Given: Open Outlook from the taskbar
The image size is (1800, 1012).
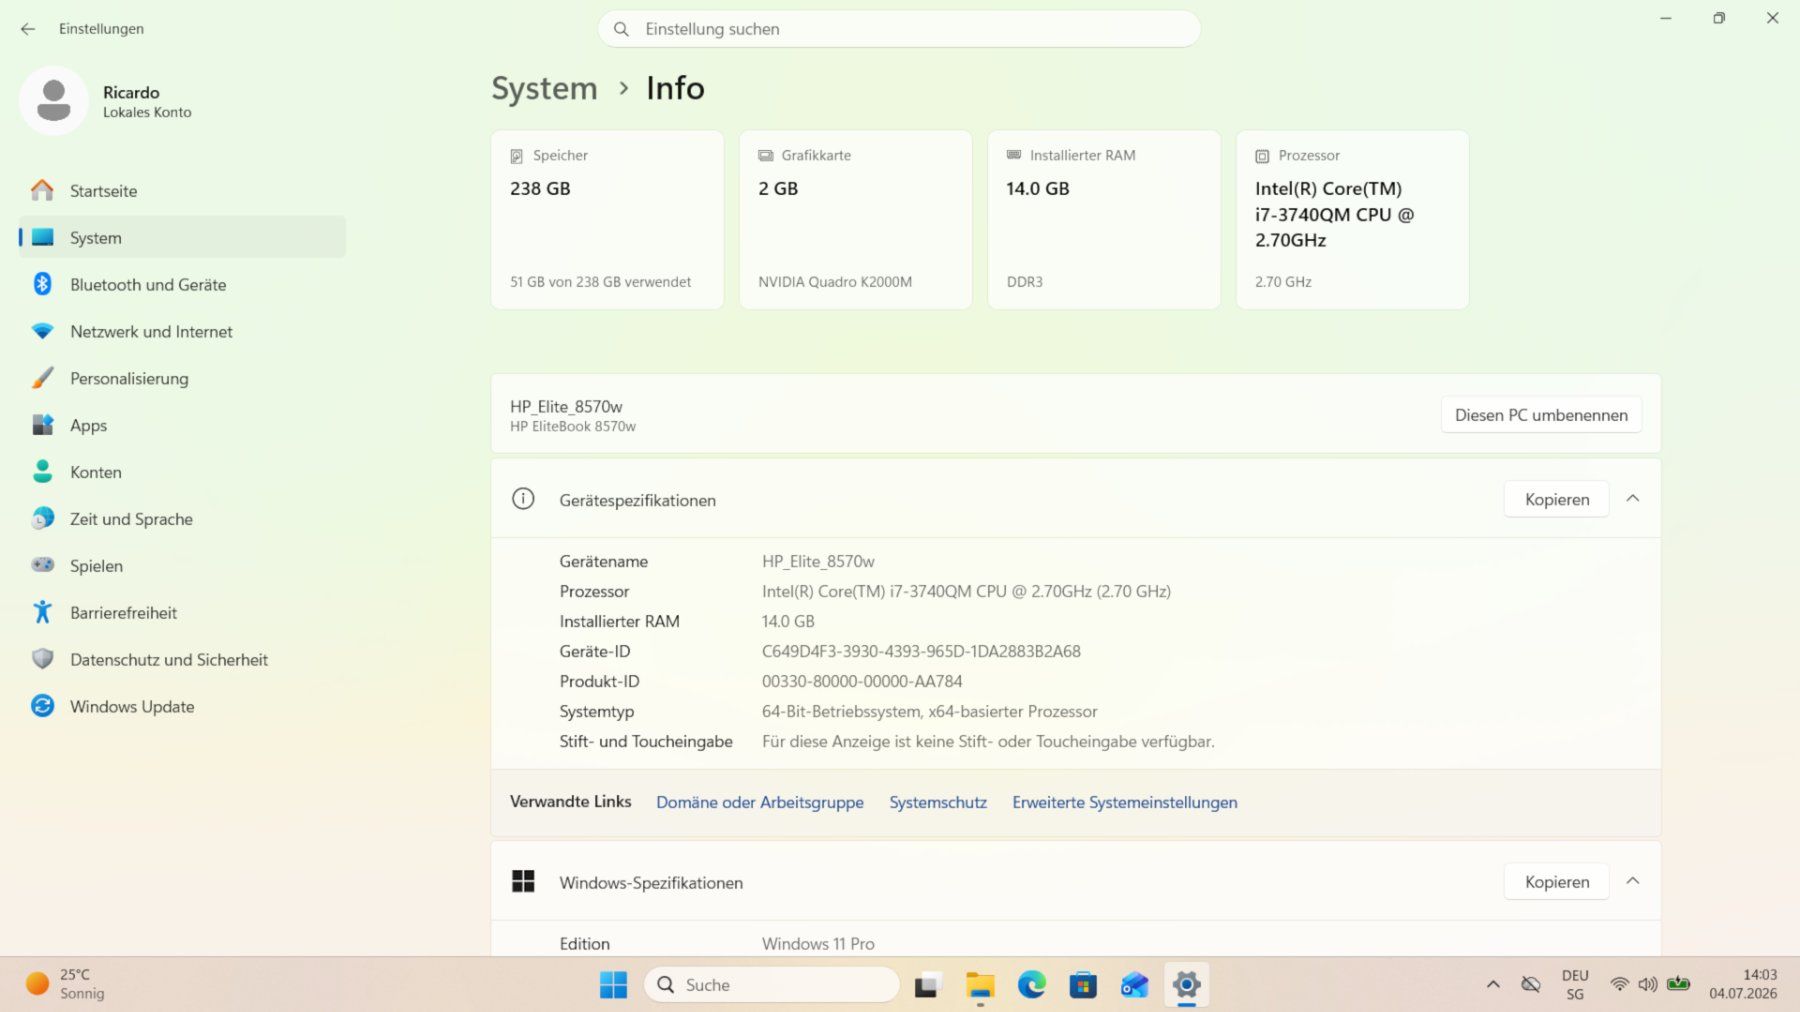Looking at the screenshot, I should coord(1134,985).
